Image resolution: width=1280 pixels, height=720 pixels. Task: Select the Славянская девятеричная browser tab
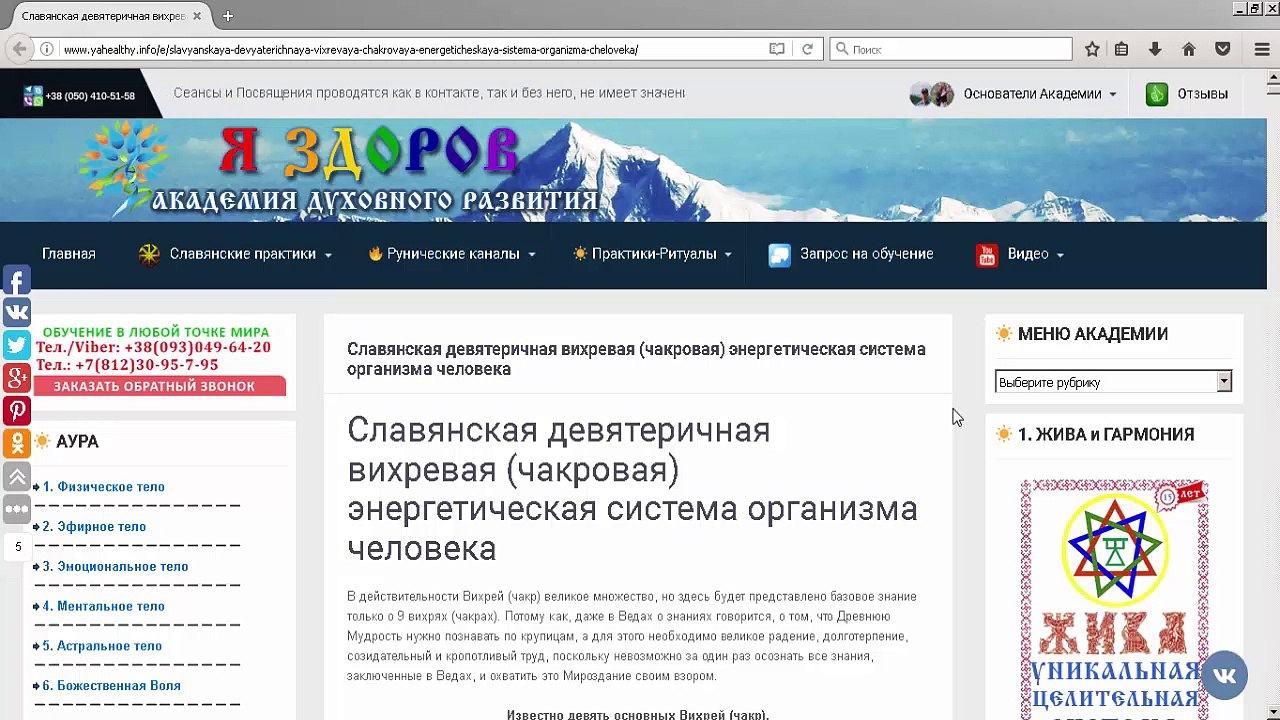[108, 16]
